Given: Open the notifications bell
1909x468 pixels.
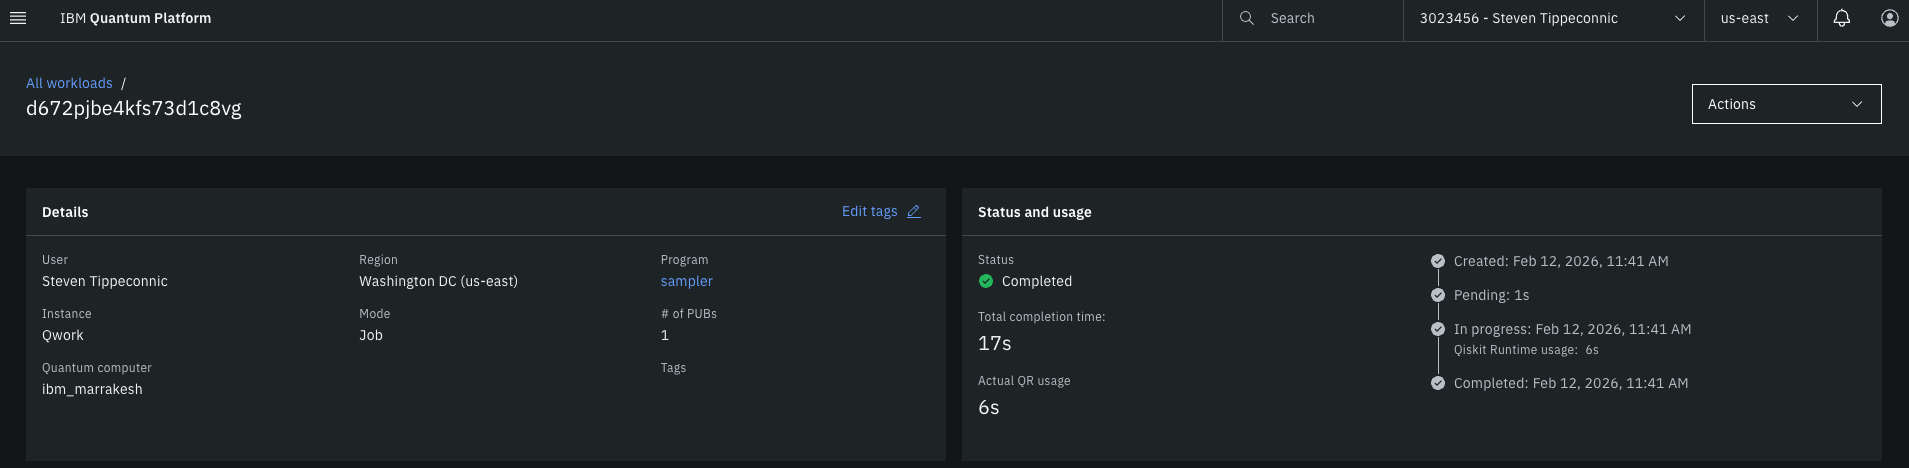Looking at the screenshot, I should click(x=1841, y=18).
